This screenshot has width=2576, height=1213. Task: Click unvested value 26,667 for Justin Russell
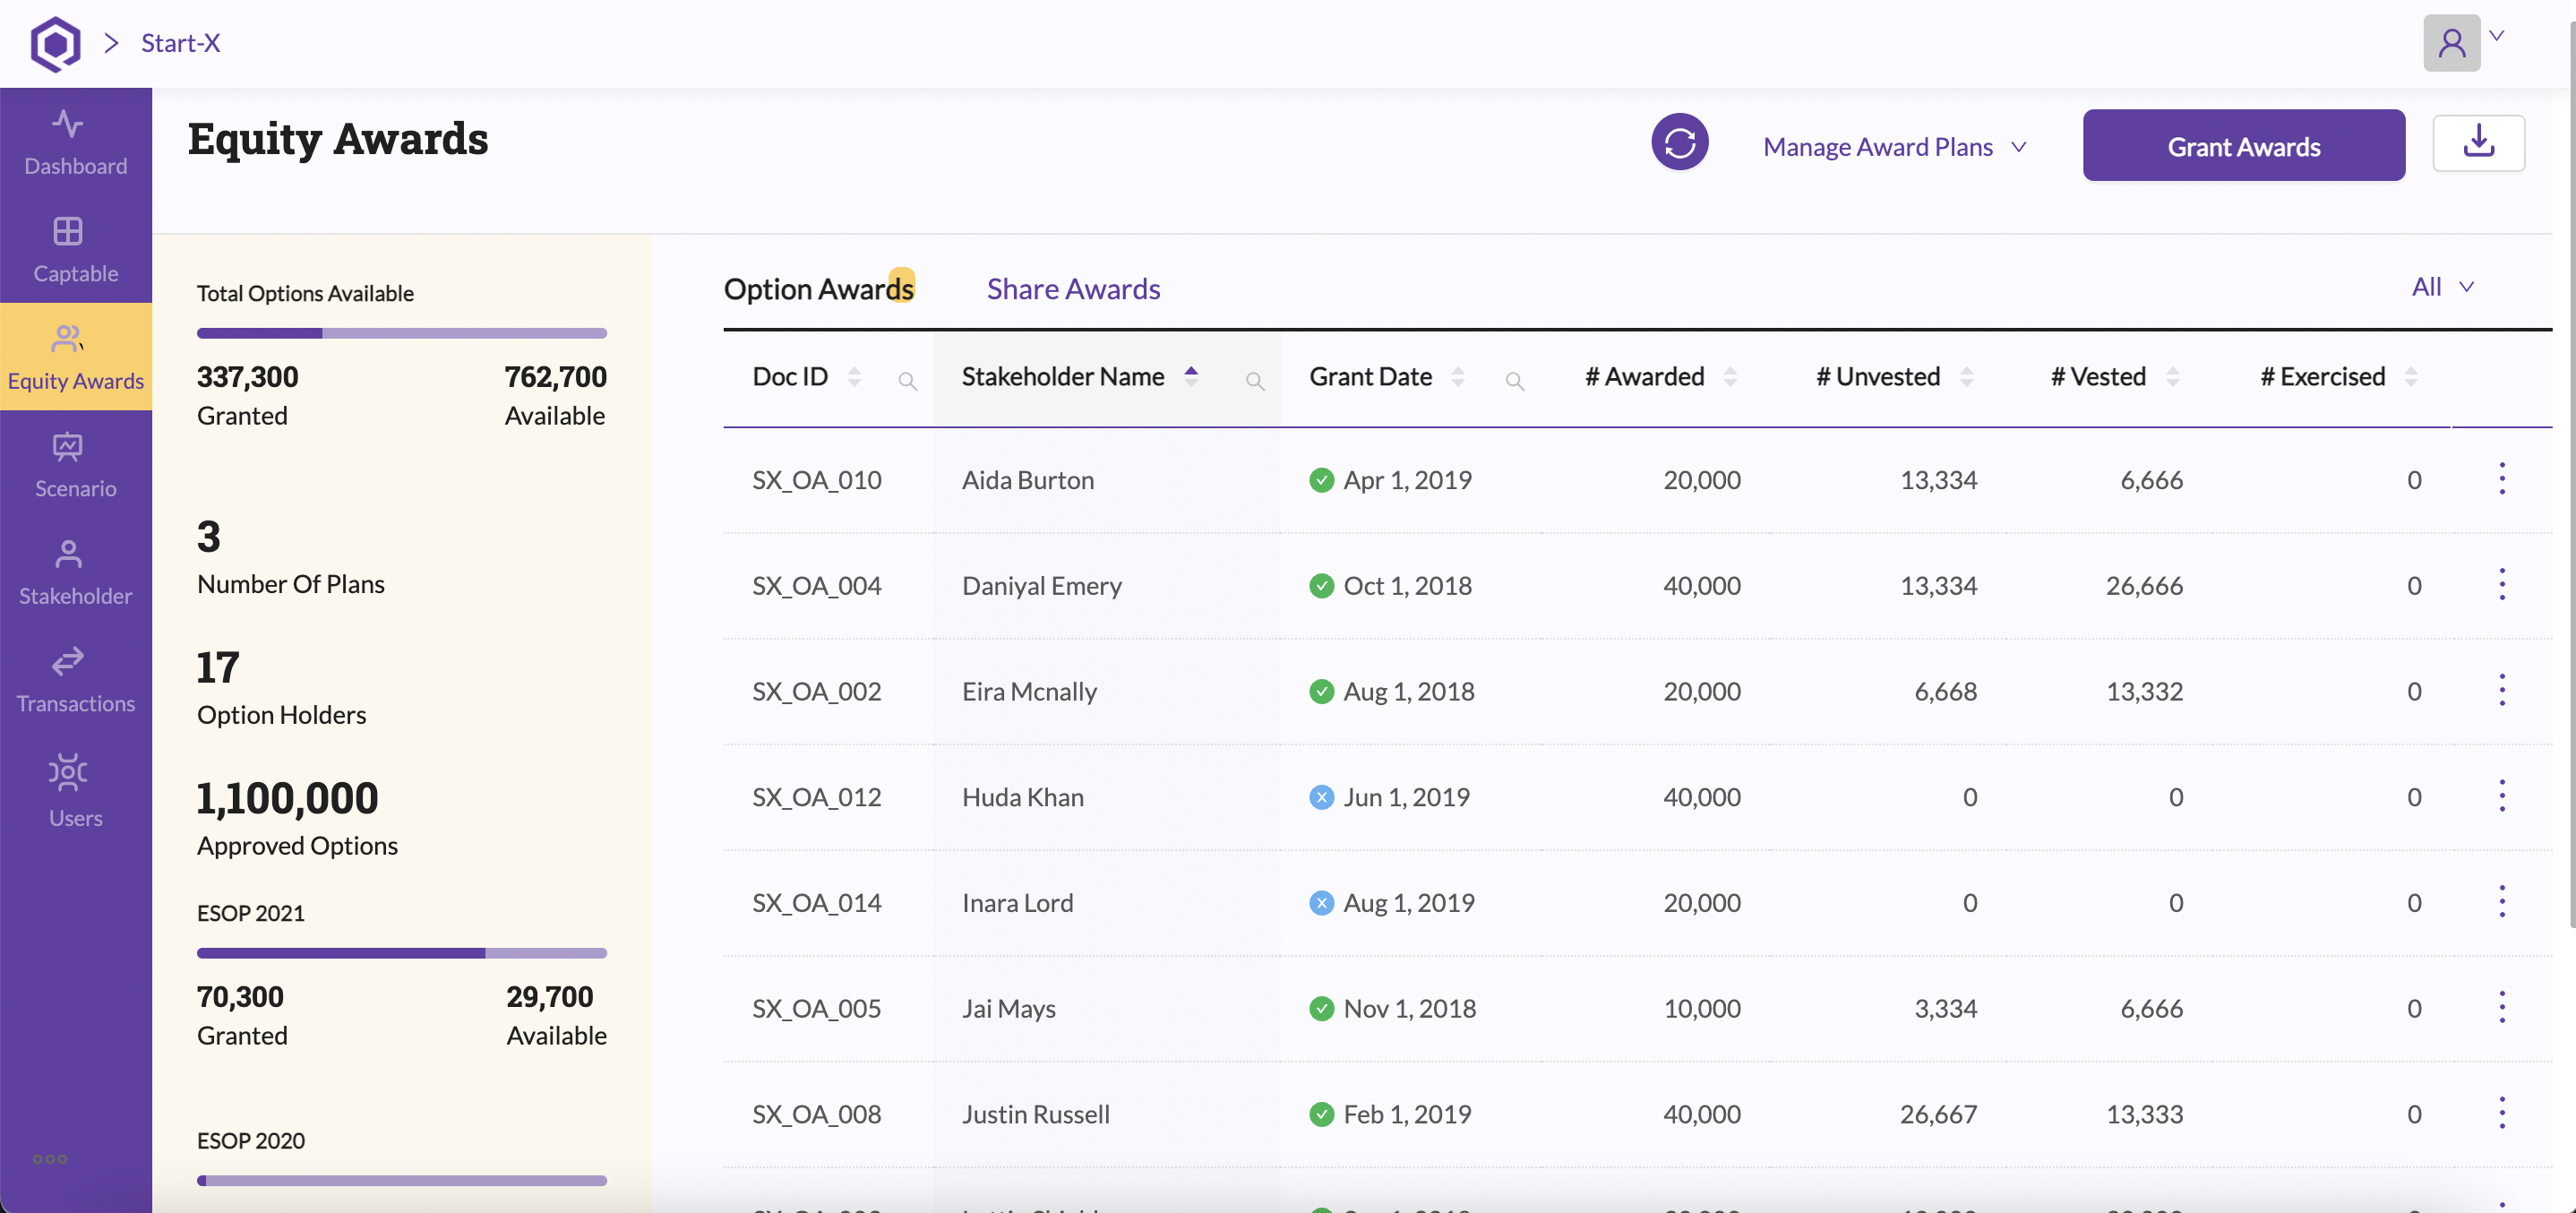click(1938, 1114)
